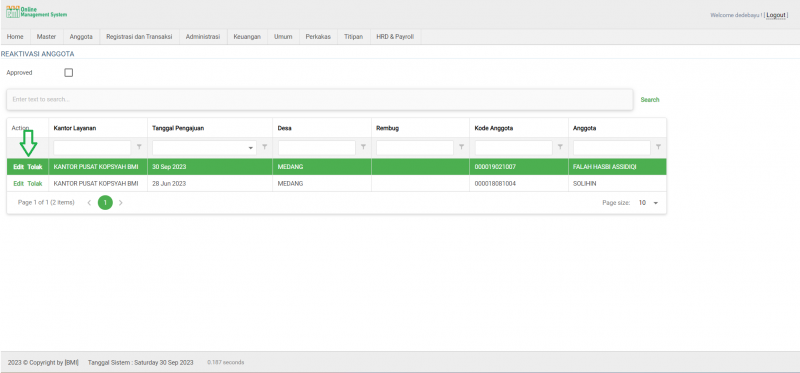Click Edit for FALAH HASBI ASSIDIQI row
Viewport: 800px width, 373px height.
coord(18,167)
